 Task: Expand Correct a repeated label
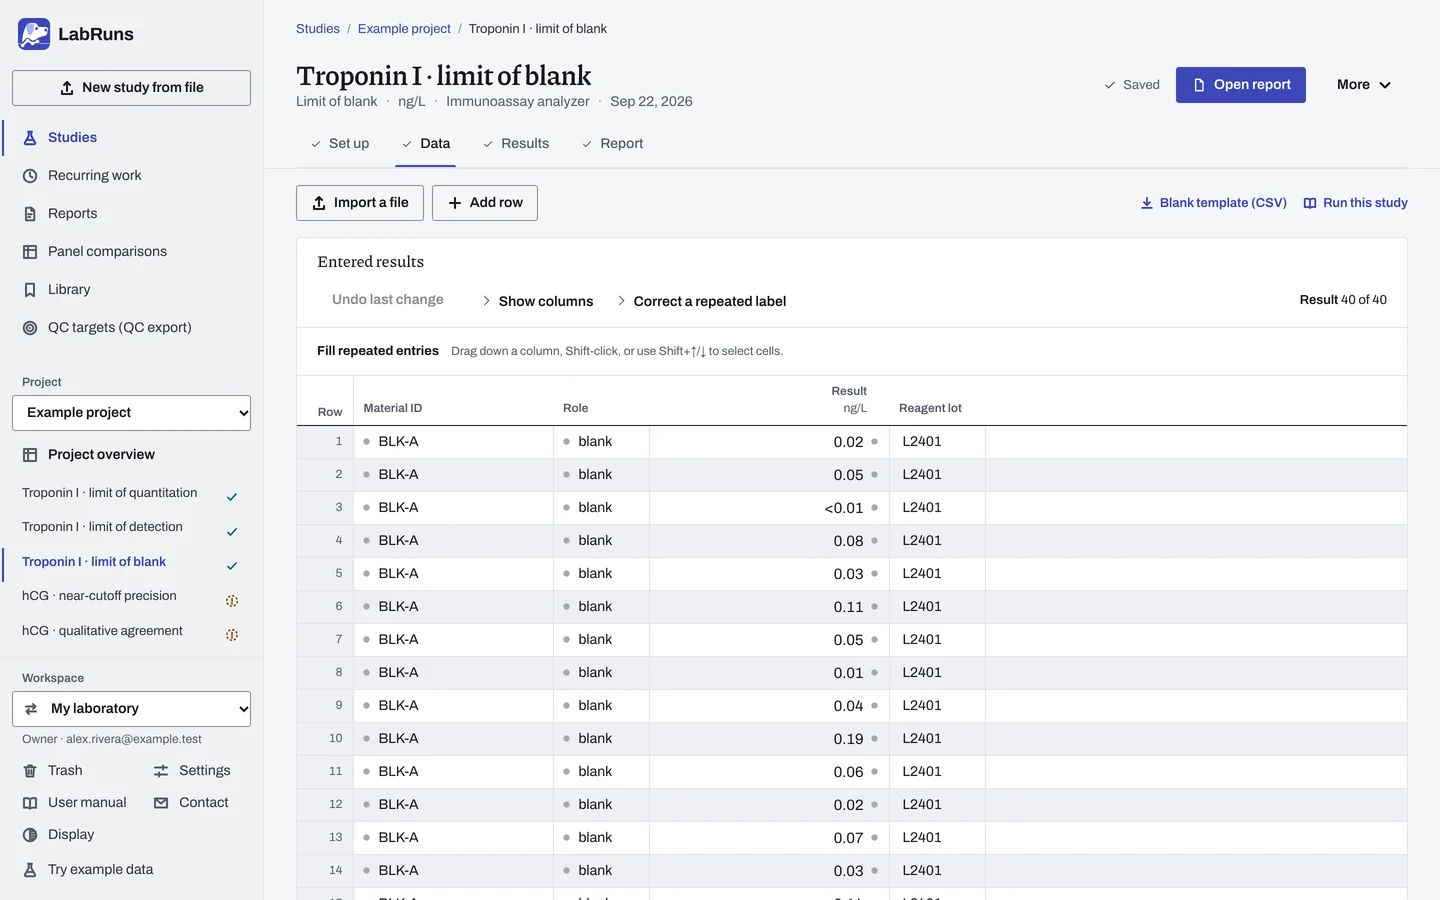pyautogui.click(x=701, y=301)
